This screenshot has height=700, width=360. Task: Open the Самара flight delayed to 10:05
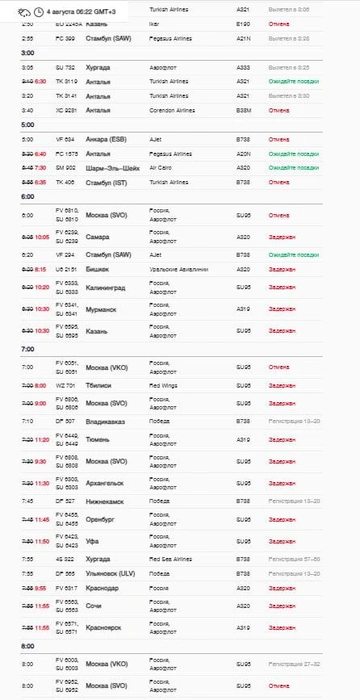point(172,237)
